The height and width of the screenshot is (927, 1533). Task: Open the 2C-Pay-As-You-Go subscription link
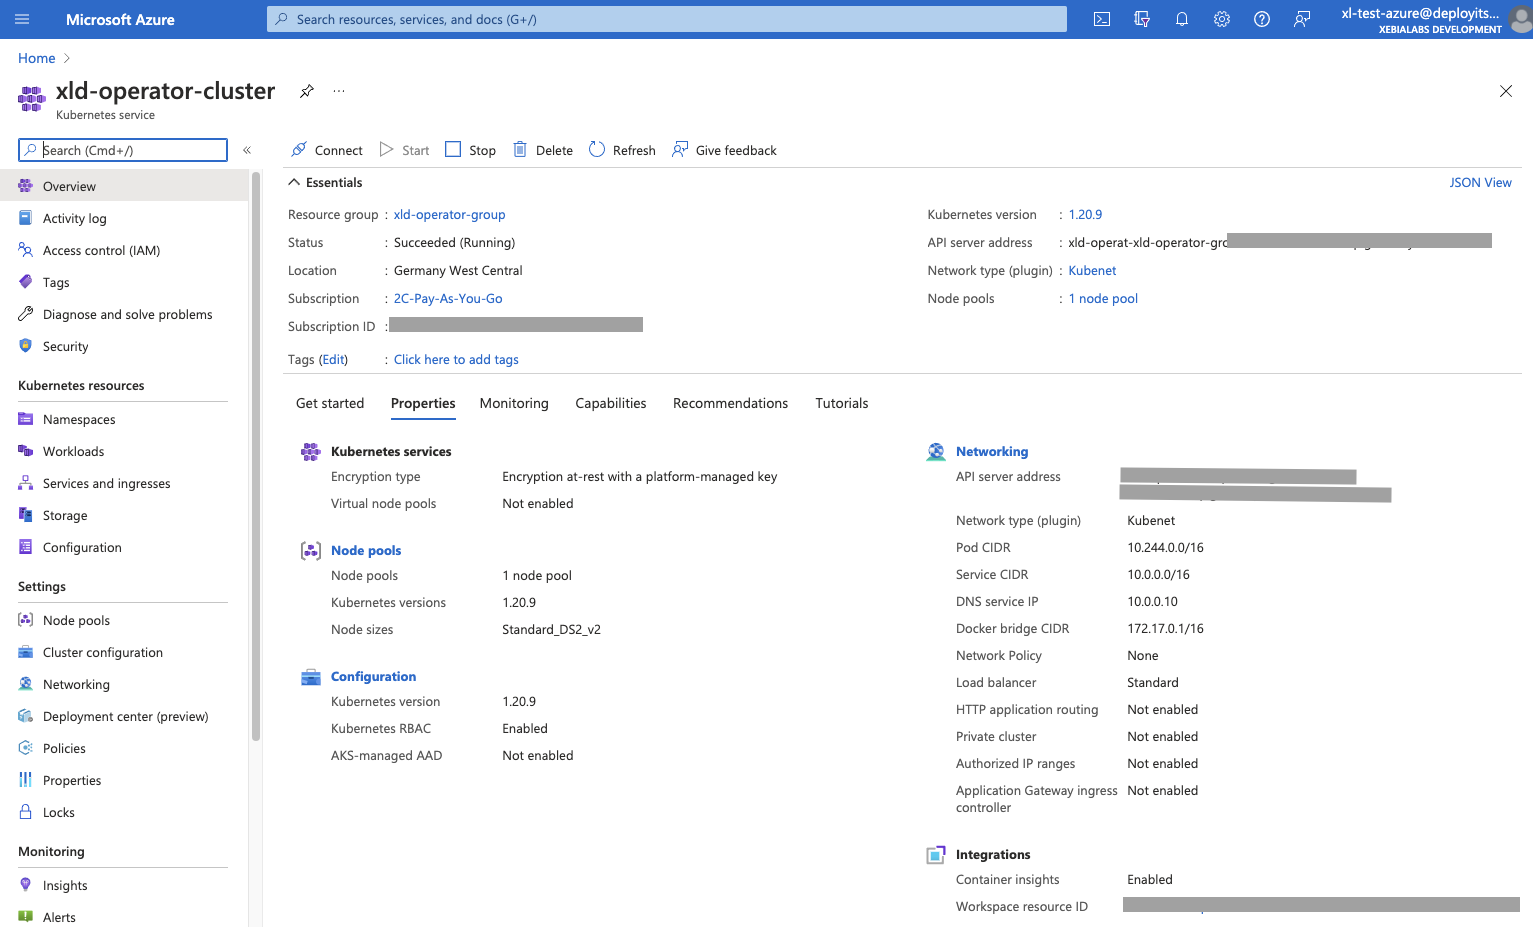448,298
